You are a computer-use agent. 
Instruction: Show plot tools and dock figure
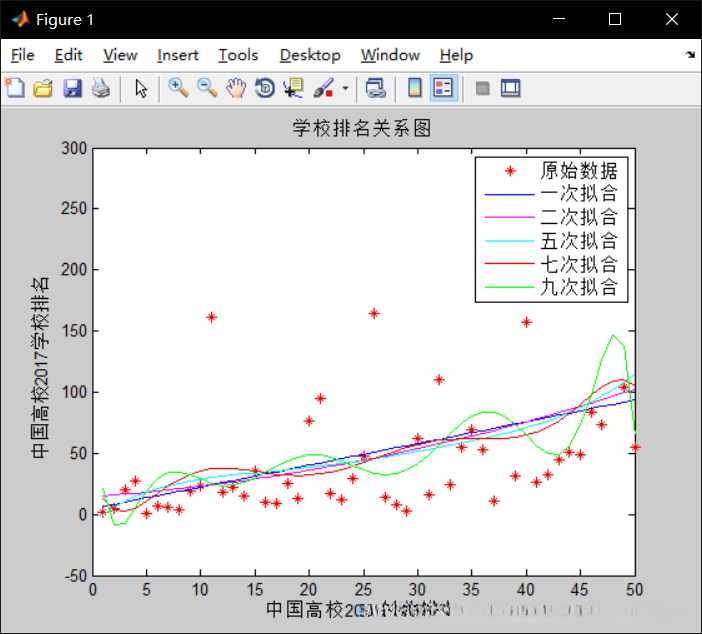(511, 88)
